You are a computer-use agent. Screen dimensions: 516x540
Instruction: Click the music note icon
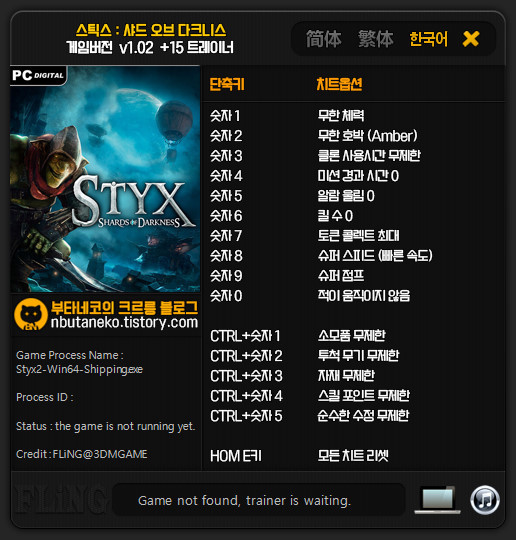point(485,500)
